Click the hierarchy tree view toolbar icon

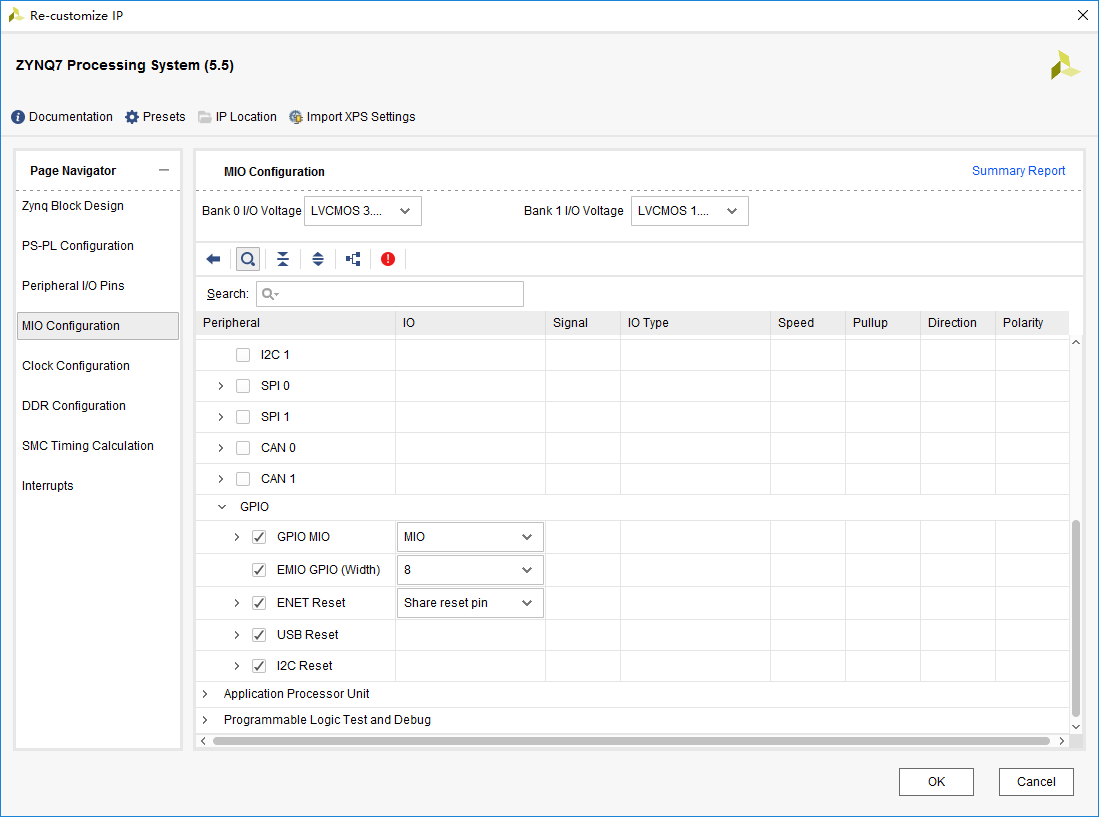click(353, 259)
